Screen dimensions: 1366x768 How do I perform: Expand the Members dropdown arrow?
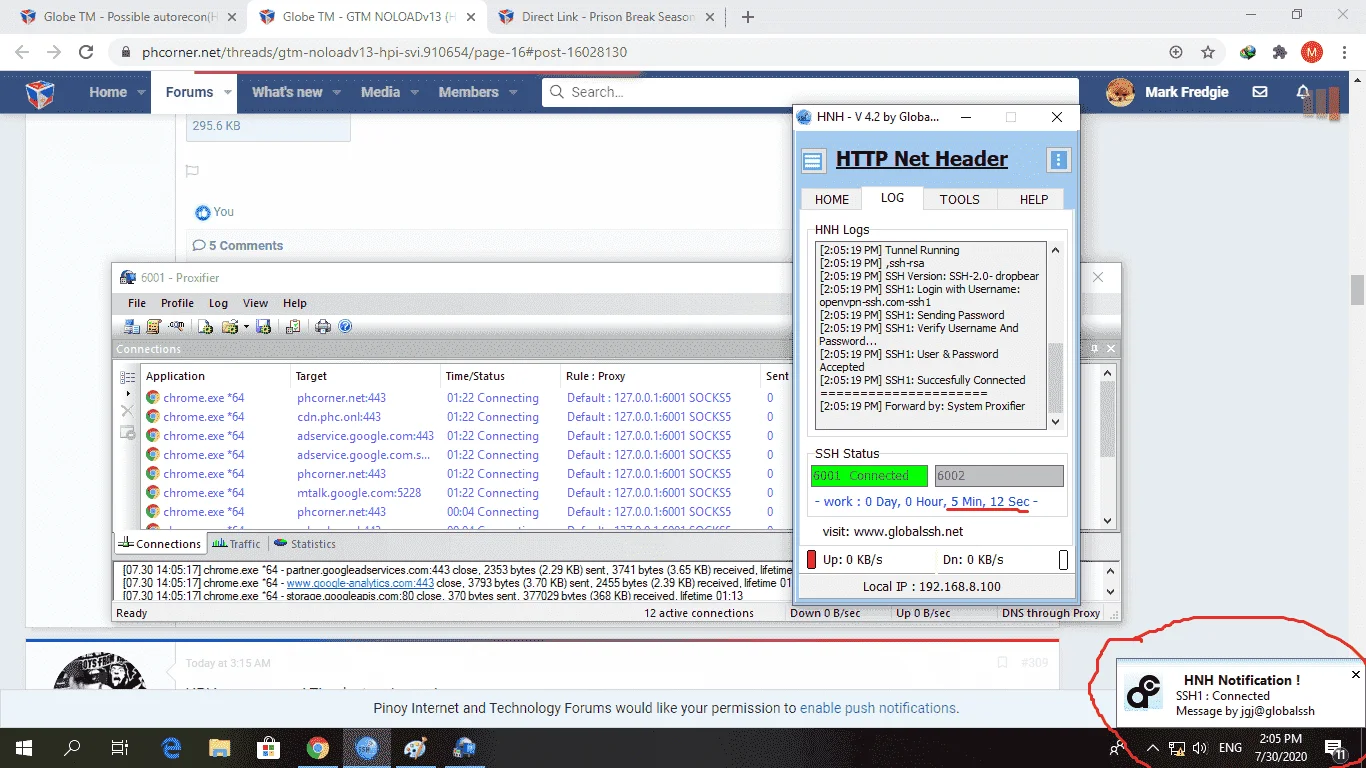(513, 92)
